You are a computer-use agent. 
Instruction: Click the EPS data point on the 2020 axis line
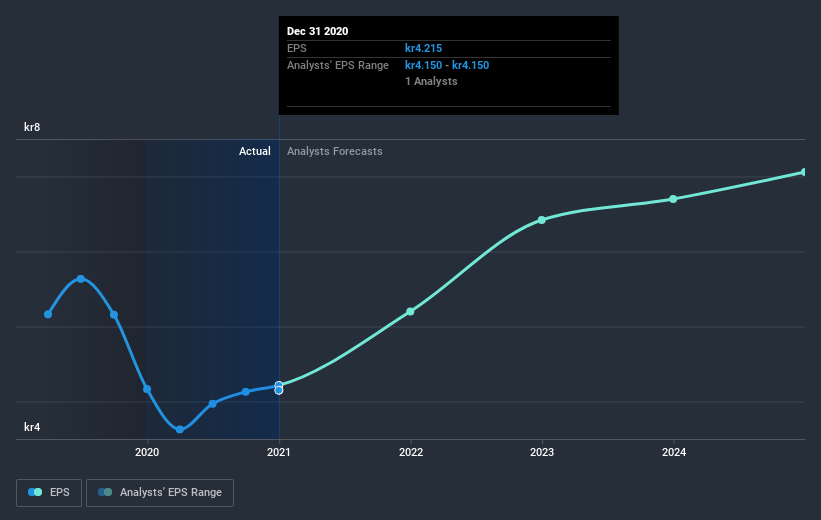(x=147, y=389)
